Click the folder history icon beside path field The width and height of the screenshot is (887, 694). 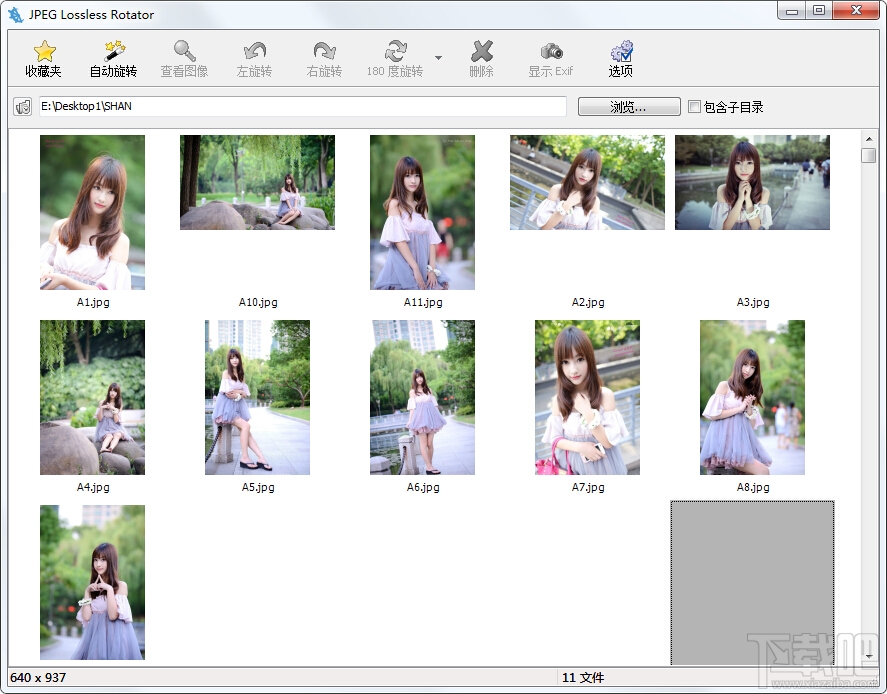(23, 106)
